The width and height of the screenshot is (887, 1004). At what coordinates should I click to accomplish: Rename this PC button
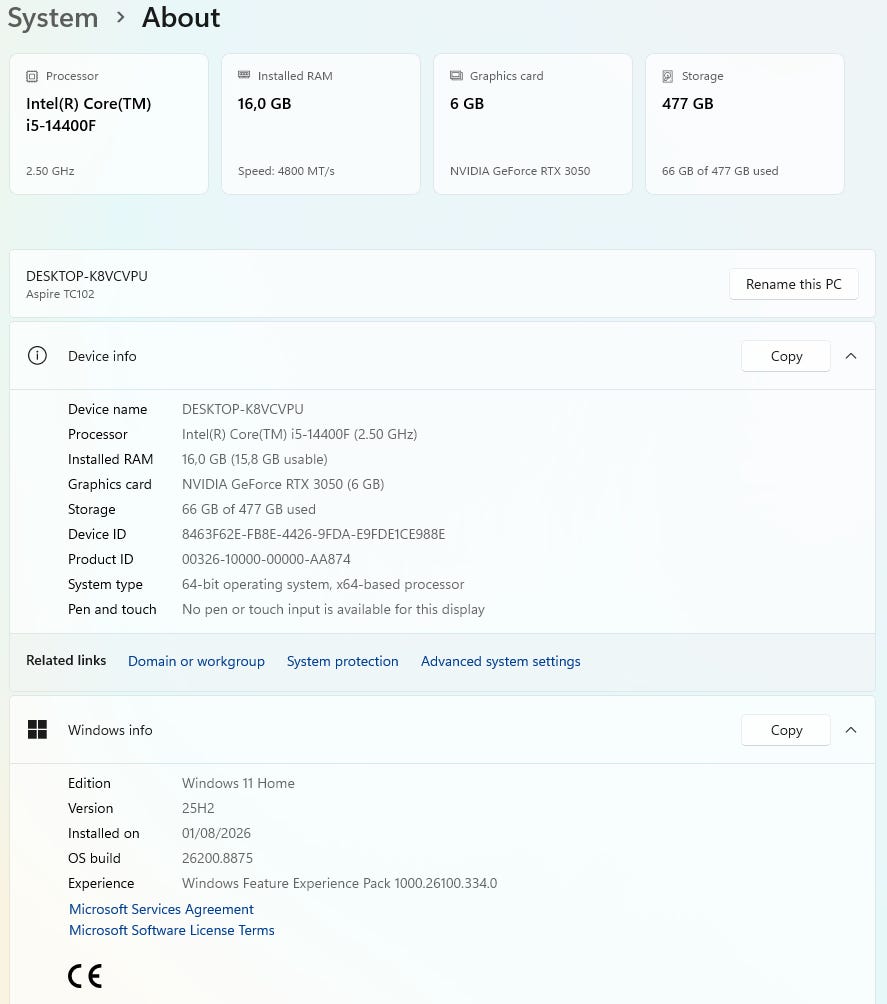click(x=793, y=284)
